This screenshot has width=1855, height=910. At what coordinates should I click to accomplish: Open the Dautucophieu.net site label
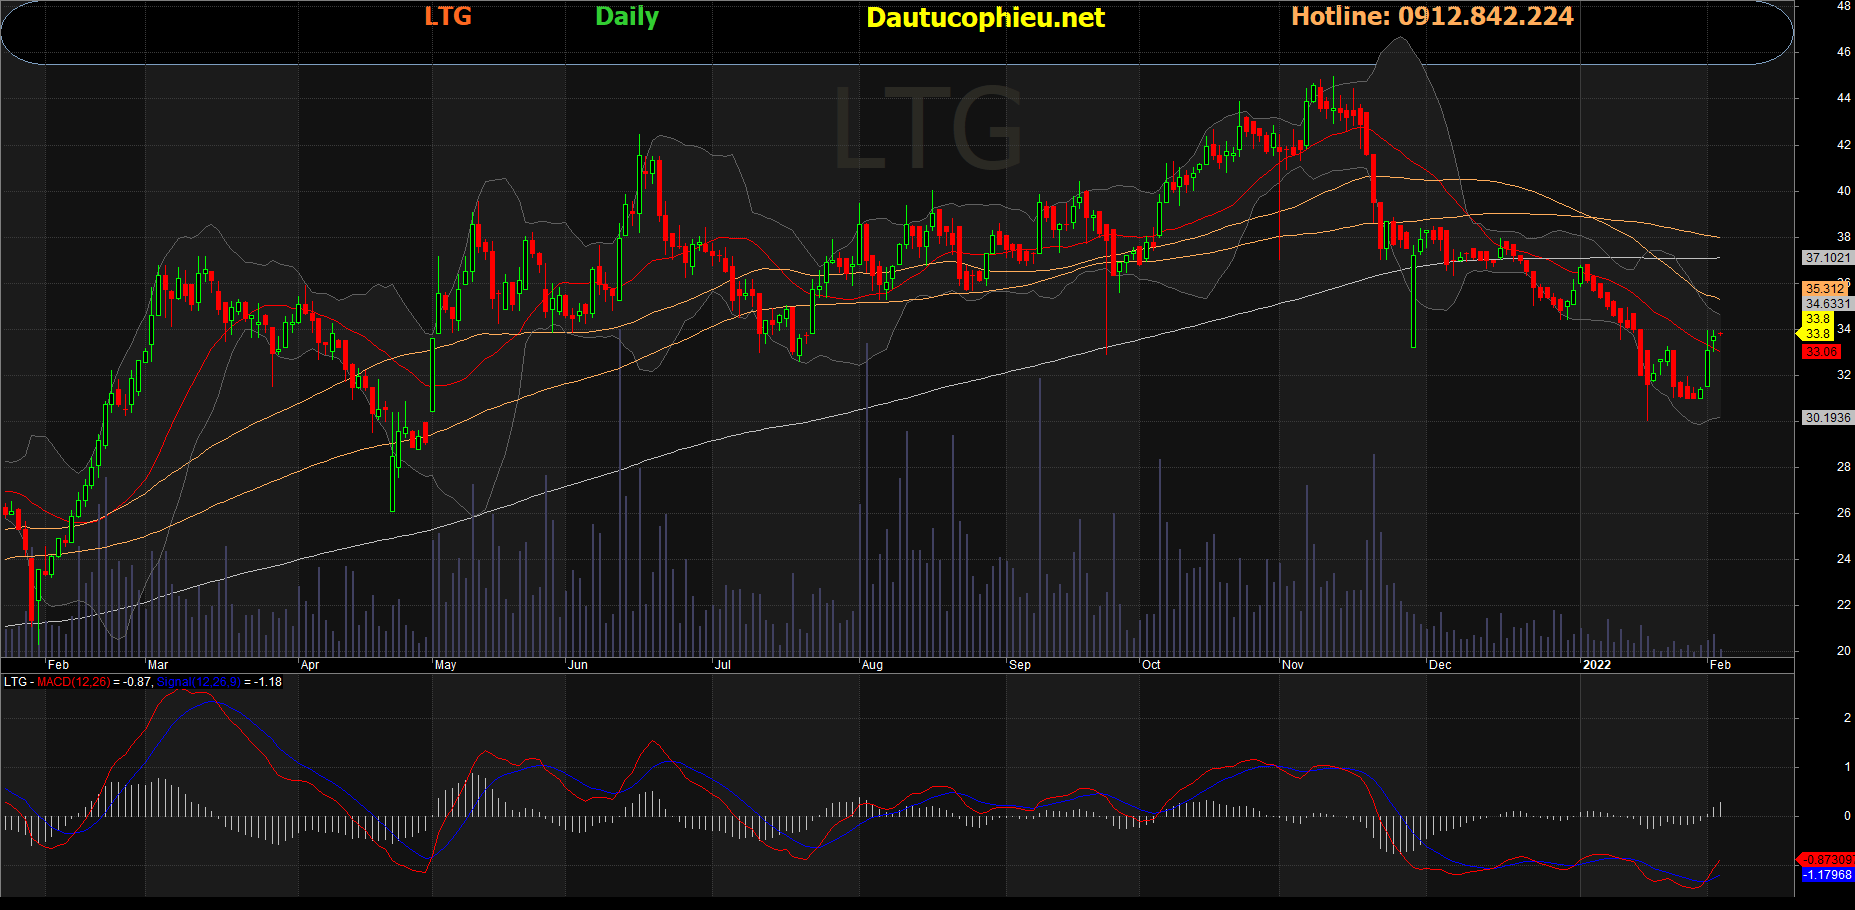(985, 18)
